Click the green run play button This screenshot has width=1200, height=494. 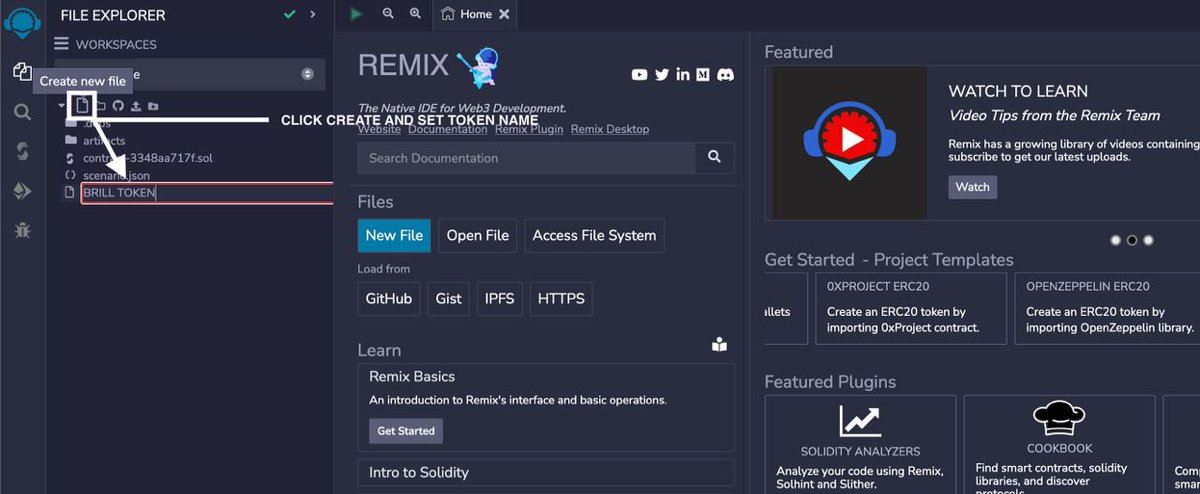(356, 14)
